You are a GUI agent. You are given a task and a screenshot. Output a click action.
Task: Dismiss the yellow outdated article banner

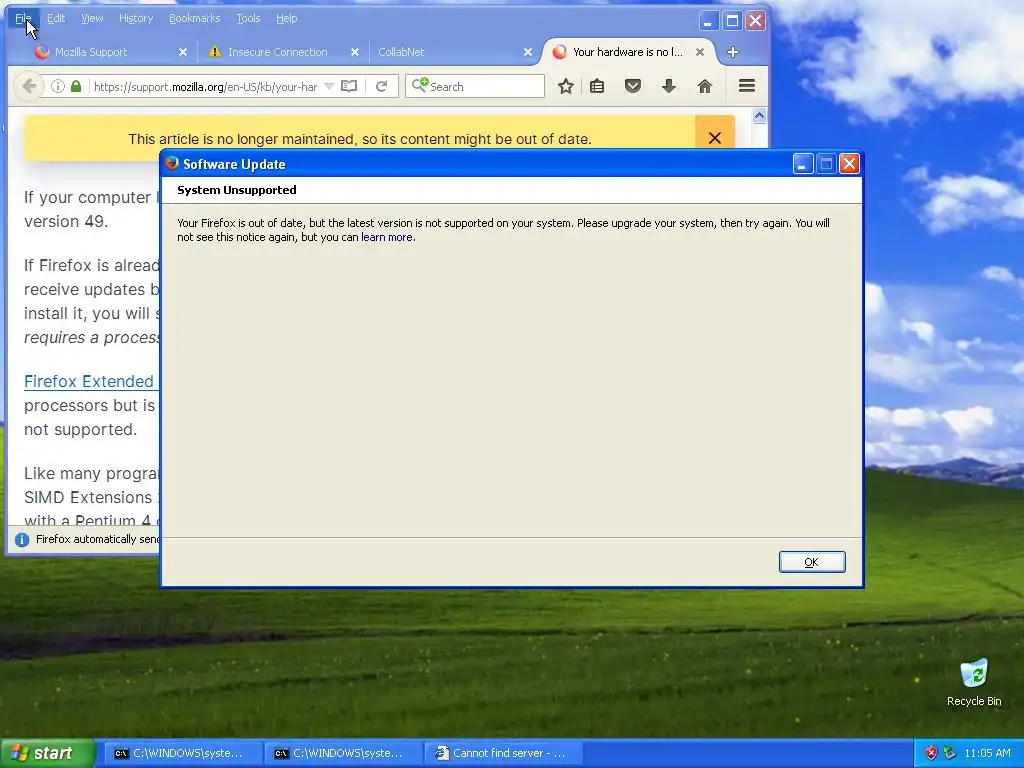click(x=714, y=138)
